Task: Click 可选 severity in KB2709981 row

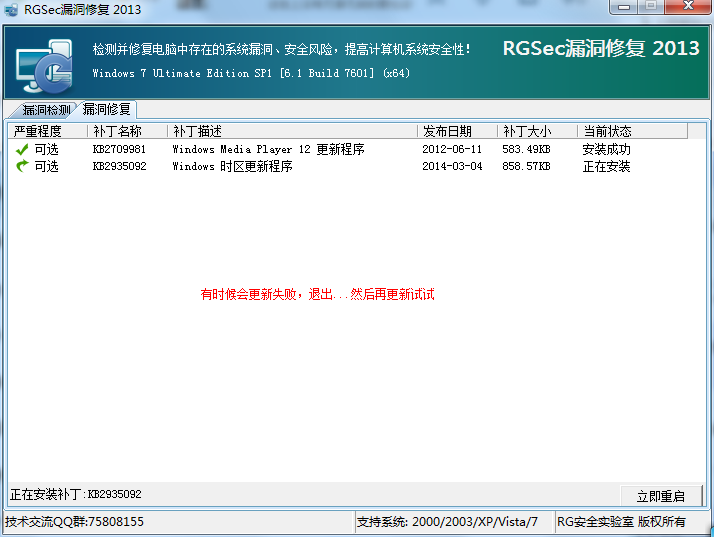Action: pos(46,149)
